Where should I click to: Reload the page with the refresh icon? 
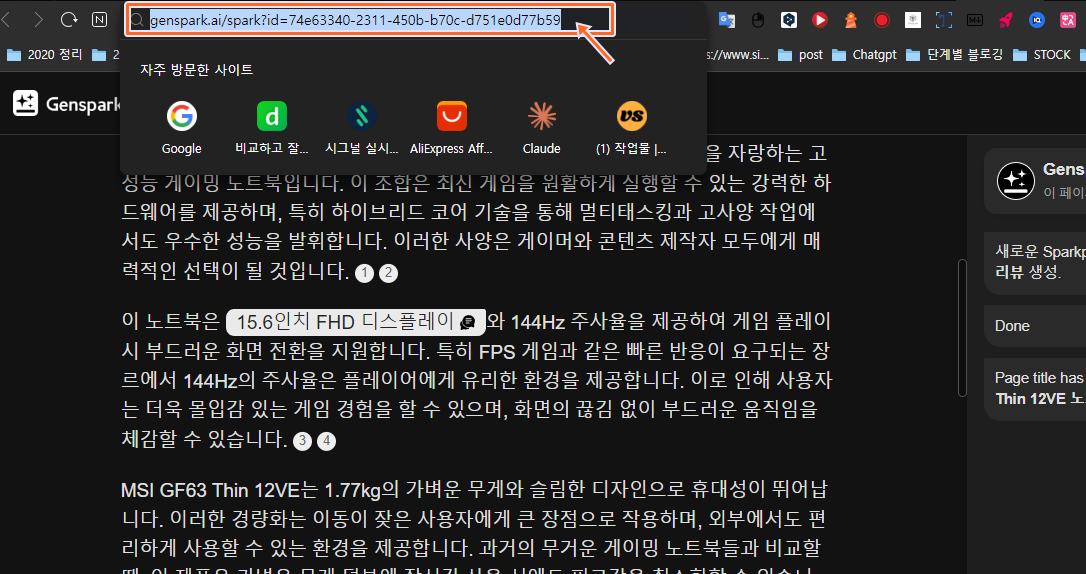[69, 19]
